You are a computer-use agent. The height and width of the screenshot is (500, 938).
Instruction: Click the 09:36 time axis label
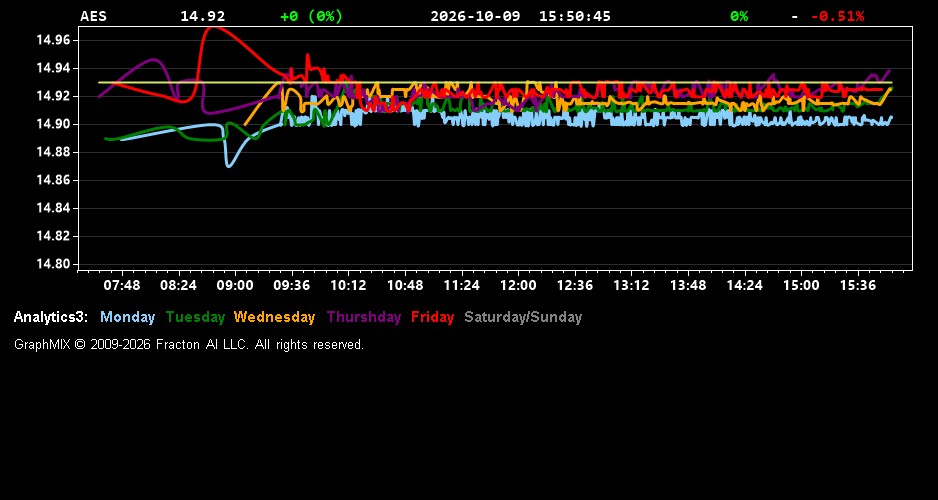coord(292,286)
